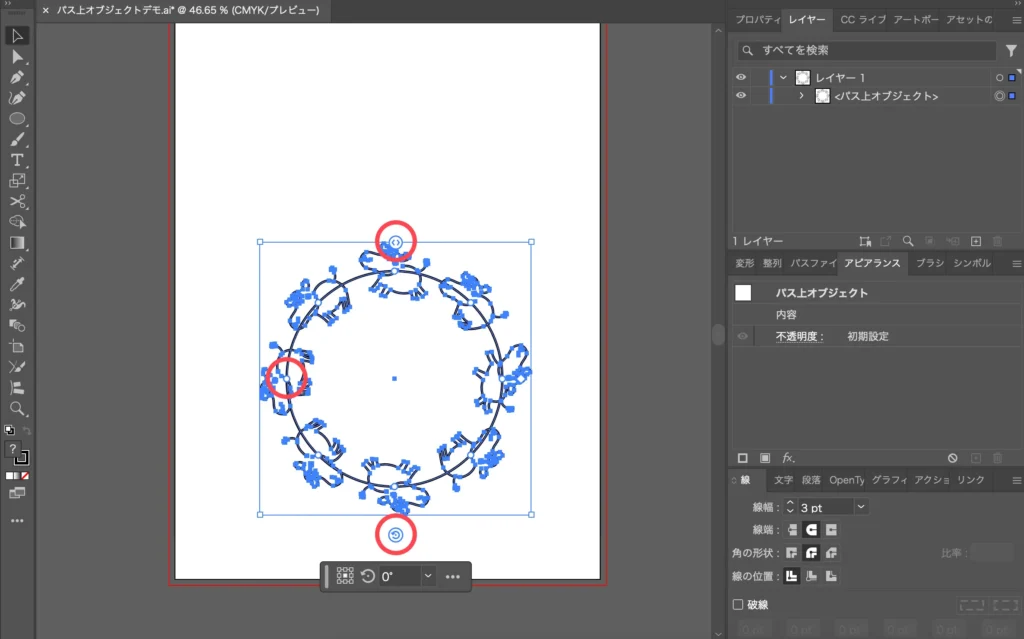Click the fx add effect icon
The width and height of the screenshot is (1024, 639).
point(788,458)
